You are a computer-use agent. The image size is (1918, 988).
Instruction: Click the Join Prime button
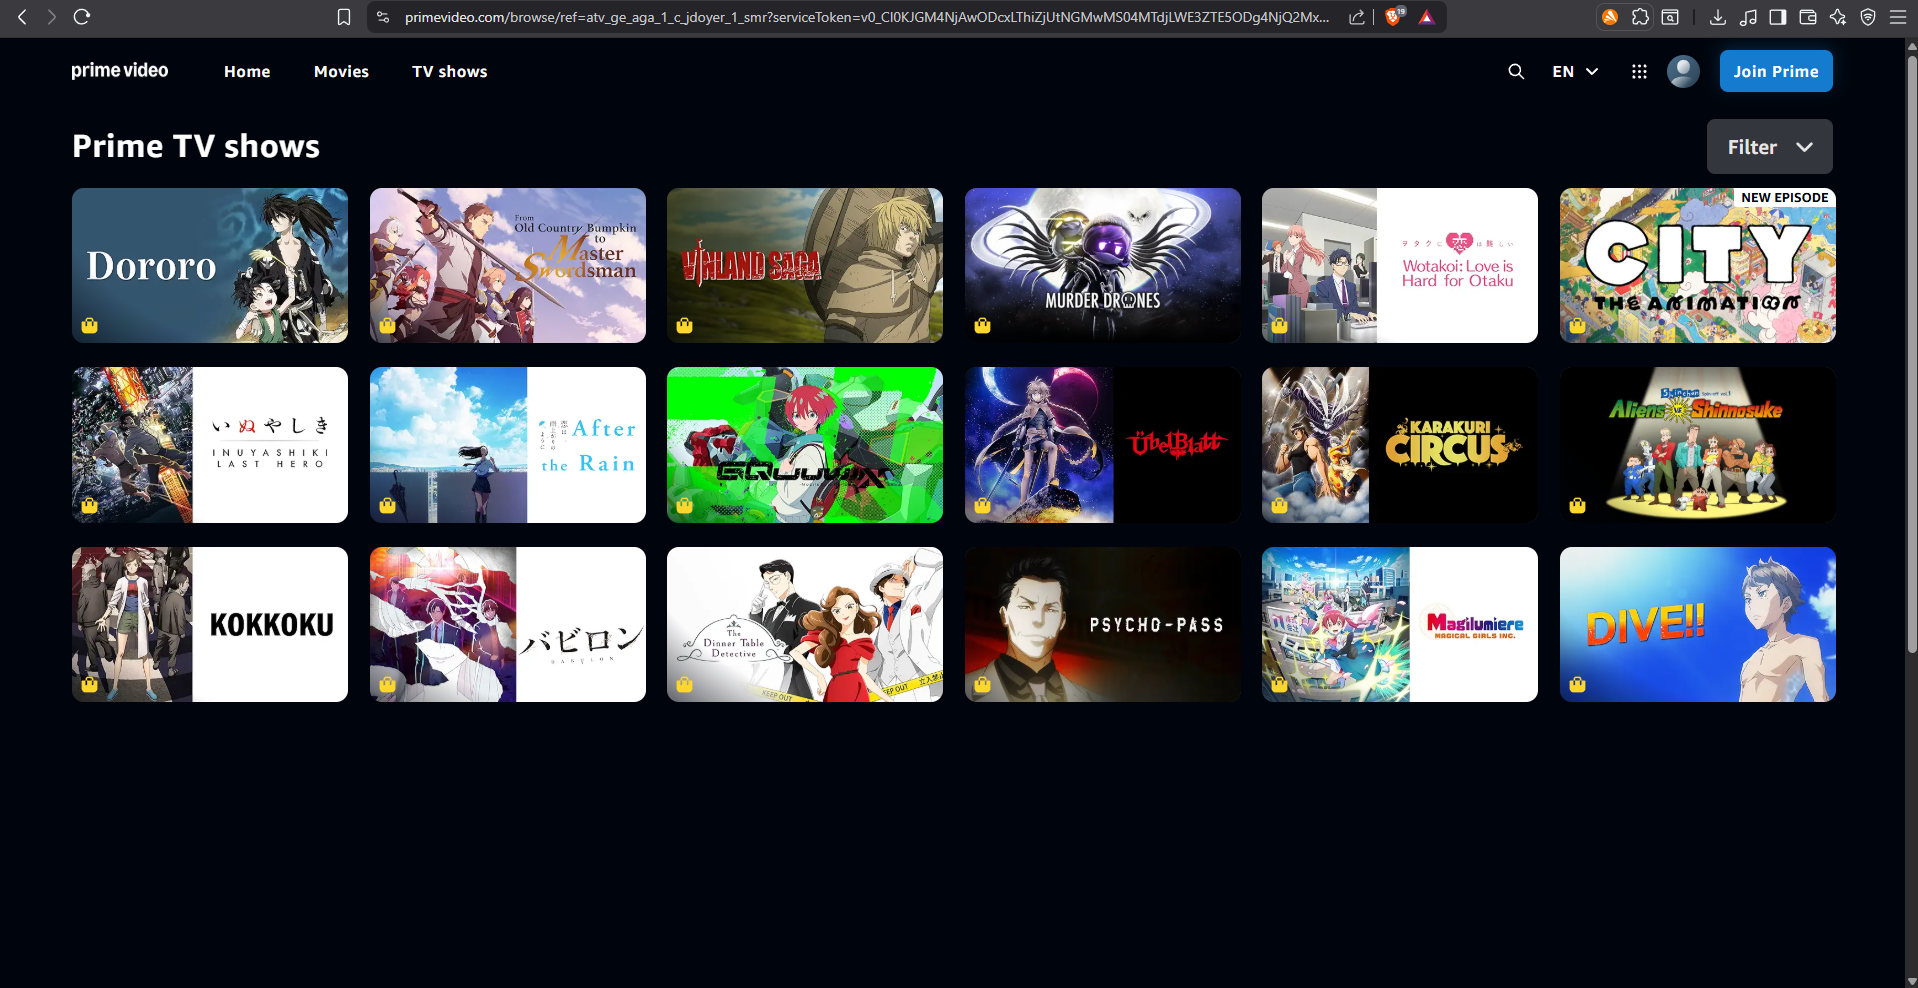[1776, 71]
